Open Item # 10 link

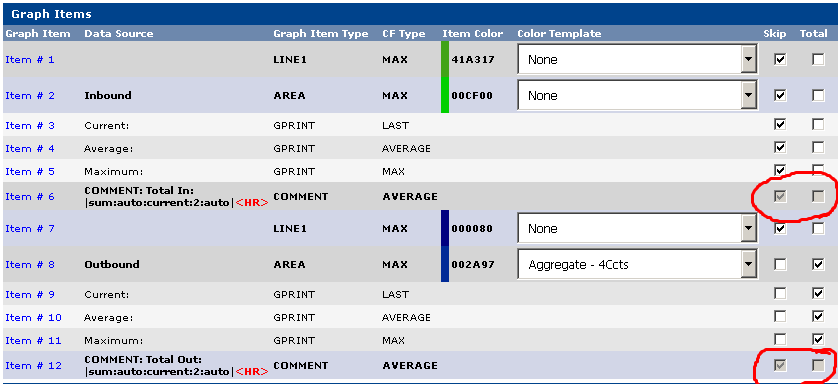point(33,317)
